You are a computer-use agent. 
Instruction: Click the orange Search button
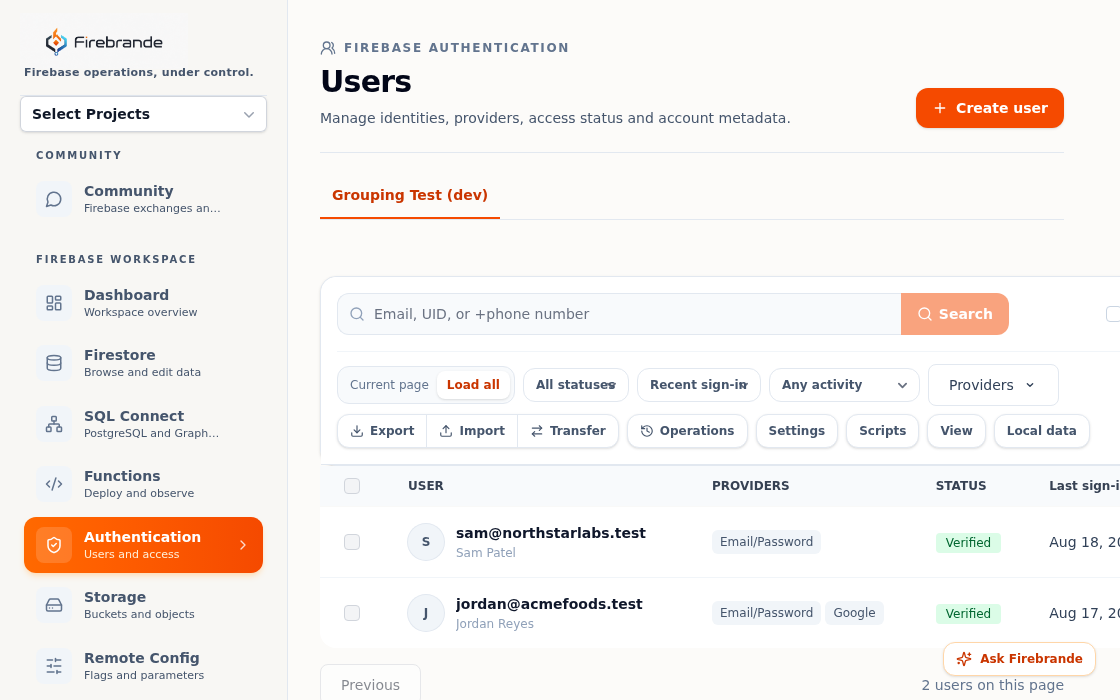[x=955, y=314]
